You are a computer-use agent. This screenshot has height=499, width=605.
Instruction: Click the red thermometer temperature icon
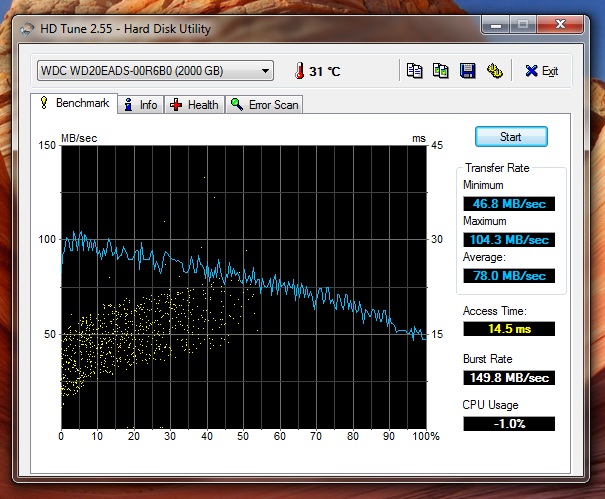pos(298,71)
